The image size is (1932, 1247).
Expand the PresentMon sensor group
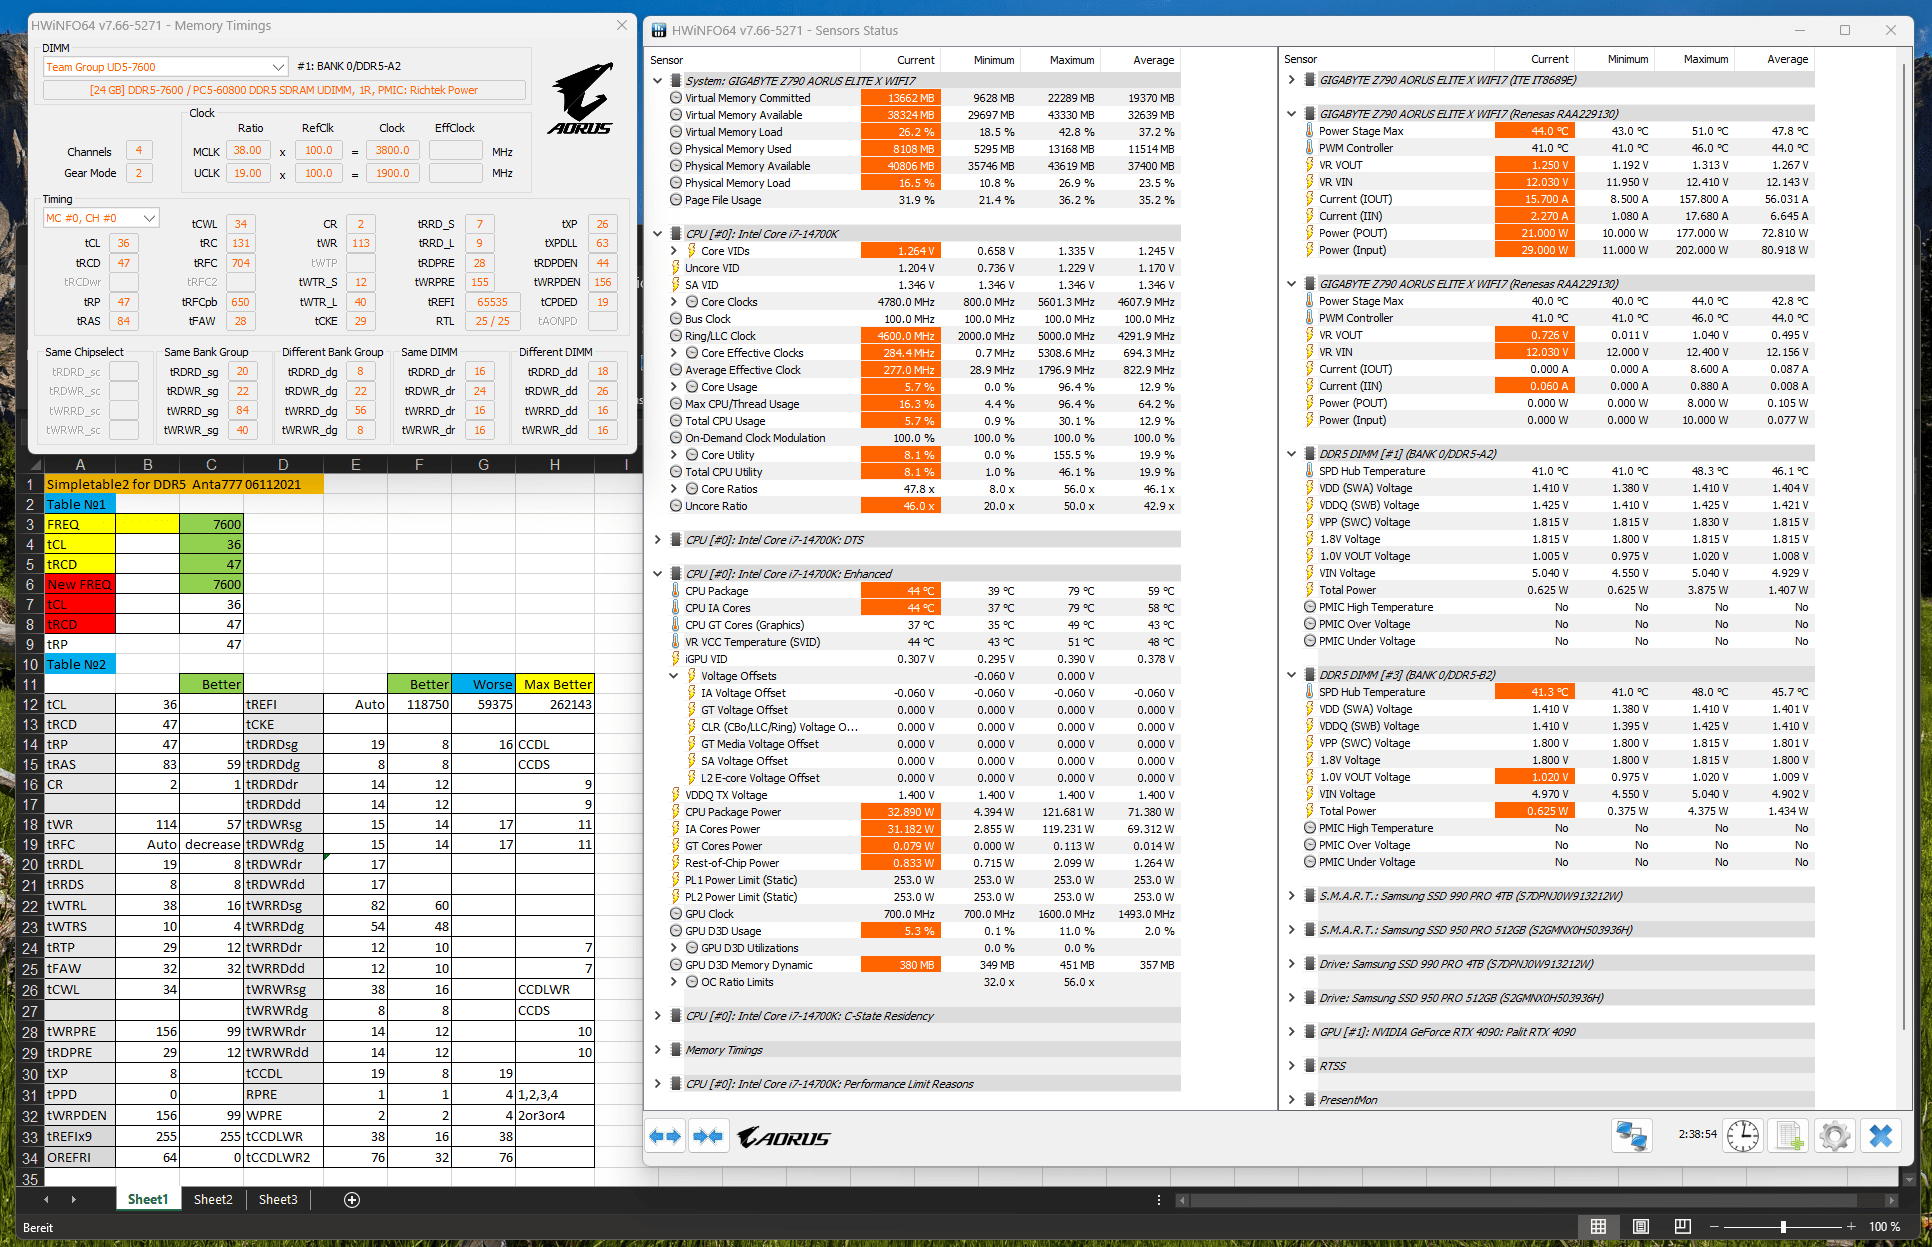1291,1100
